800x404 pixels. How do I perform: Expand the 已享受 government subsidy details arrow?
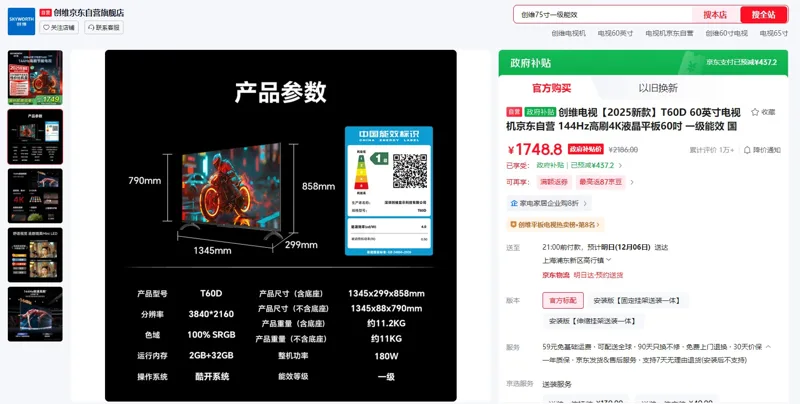(620, 165)
